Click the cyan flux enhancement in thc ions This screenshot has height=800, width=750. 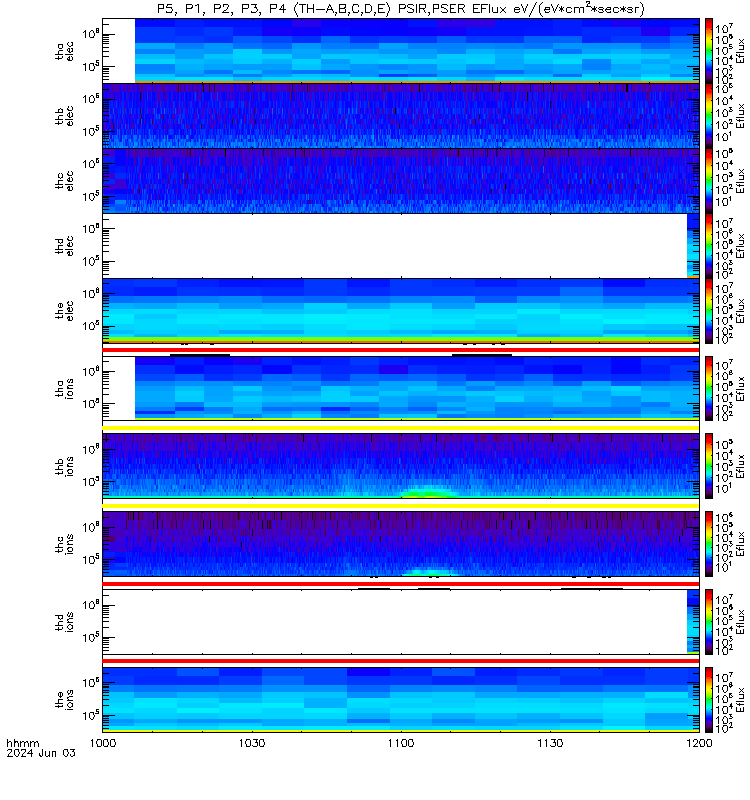[x=429, y=572]
